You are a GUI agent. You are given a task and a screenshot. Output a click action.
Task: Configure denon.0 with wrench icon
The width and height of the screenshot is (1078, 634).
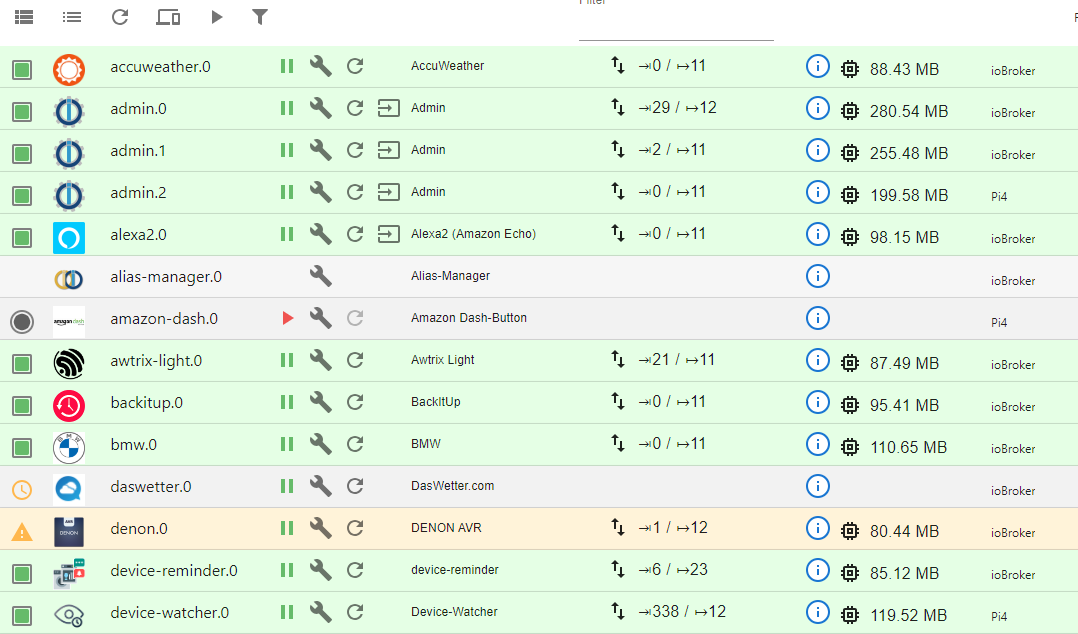click(320, 527)
